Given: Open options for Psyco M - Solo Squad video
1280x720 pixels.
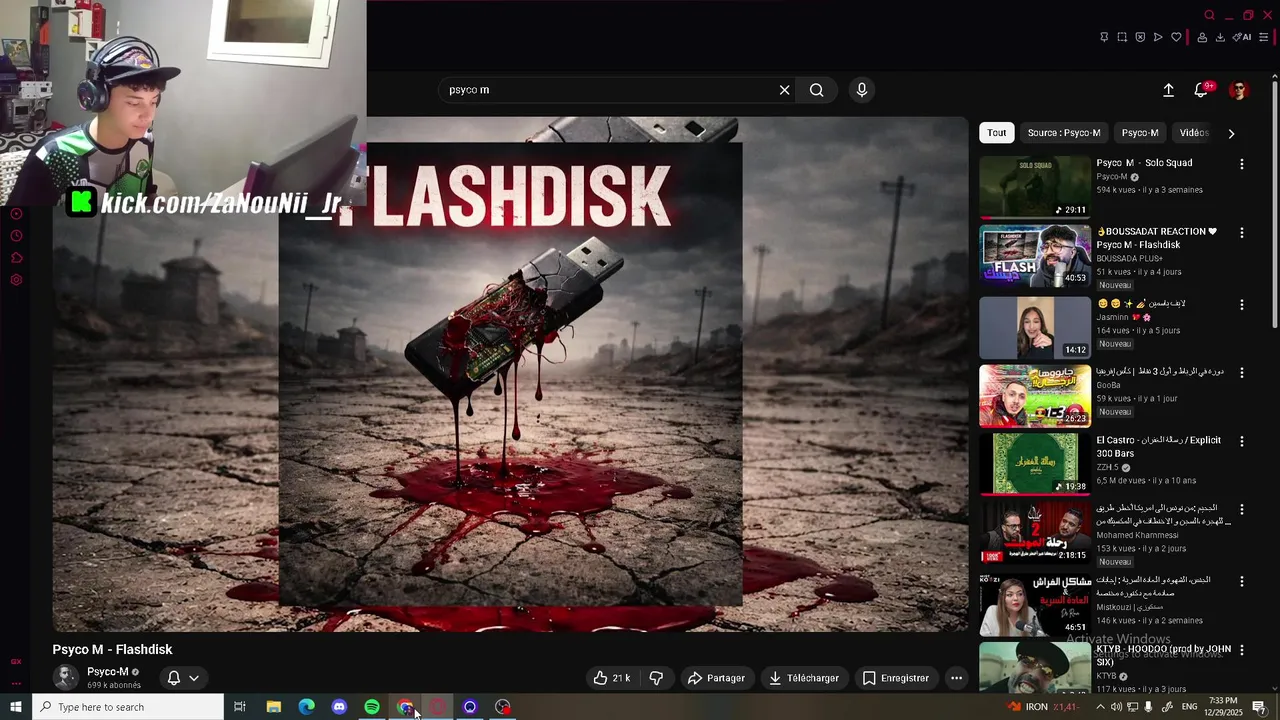Looking at the screenshot, I should pyautogui.click(x=1242, y=164).
